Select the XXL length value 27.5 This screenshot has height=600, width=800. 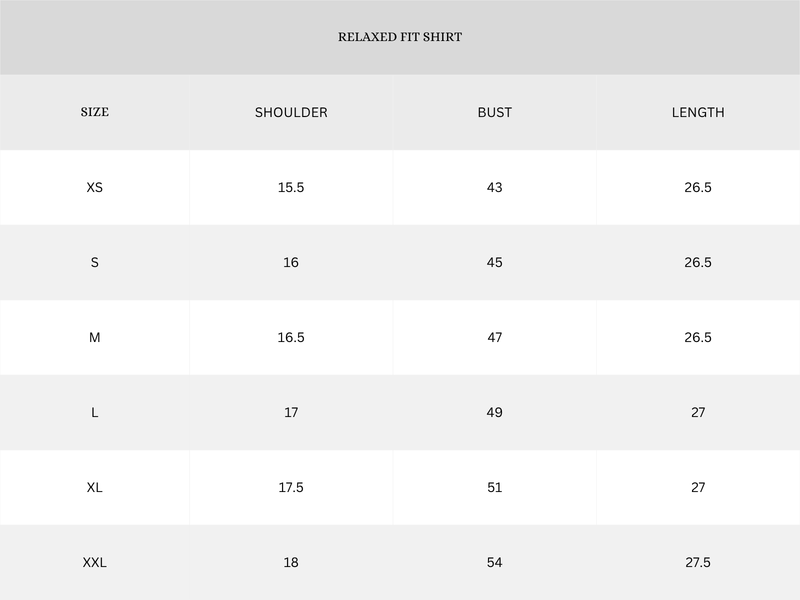pos(698,562)
